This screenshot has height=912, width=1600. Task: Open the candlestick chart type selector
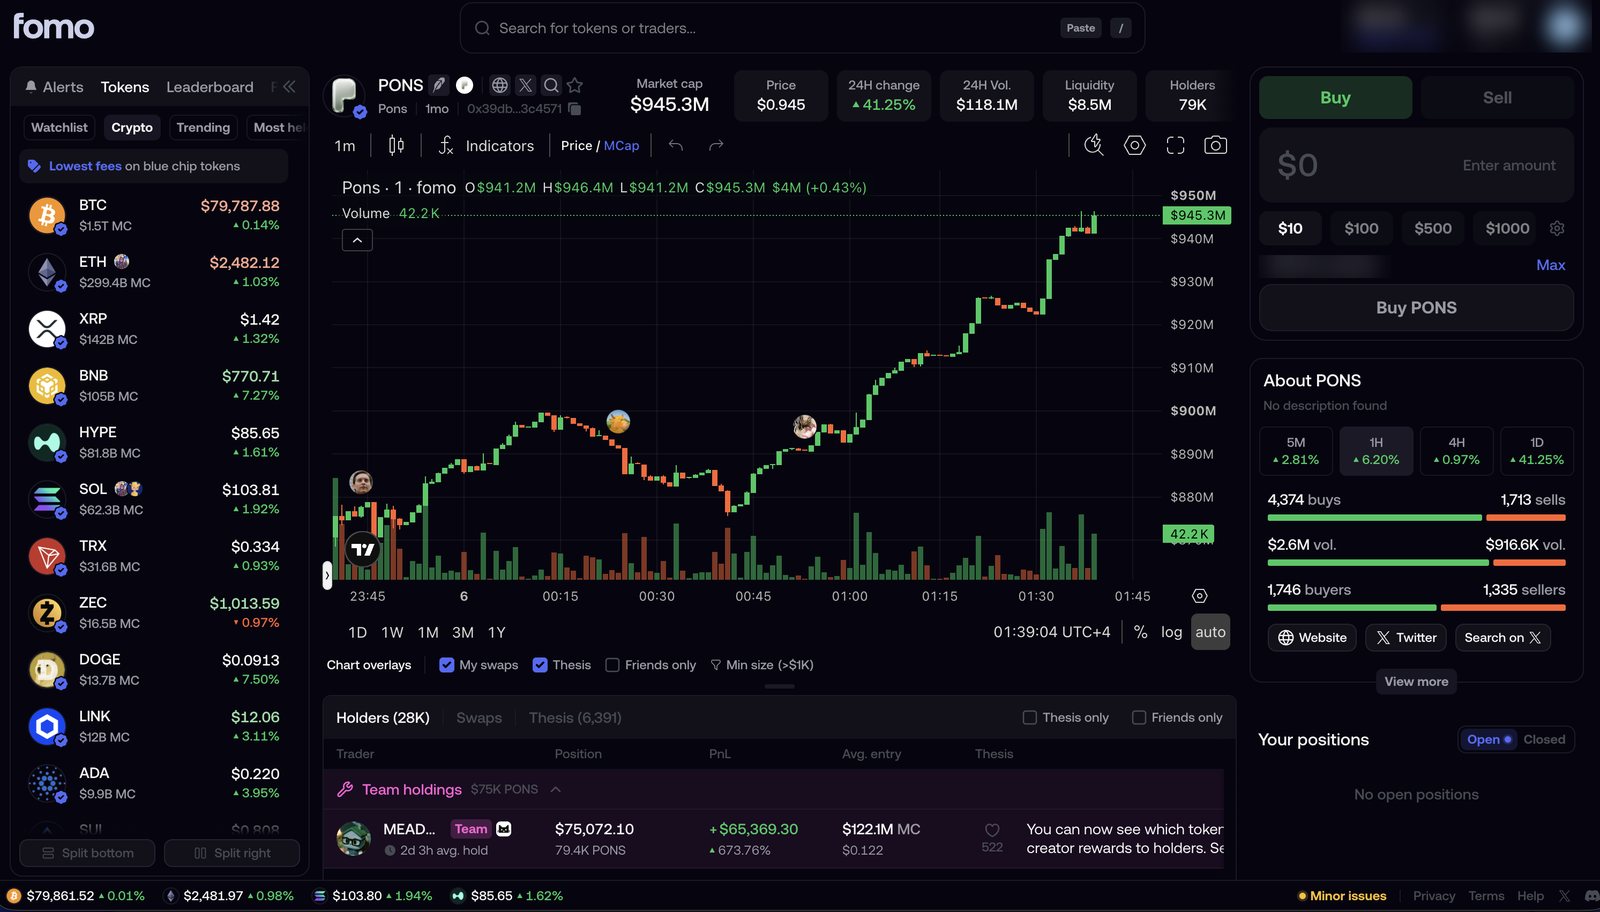pos(396,146)
